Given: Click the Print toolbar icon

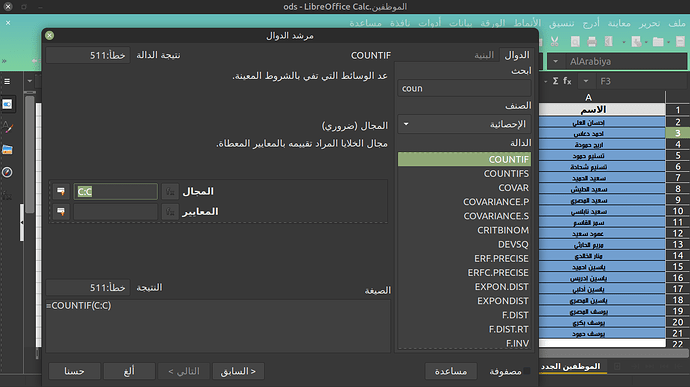Looking at the screenshot, I should pyautogui.click(x=592, y=42).
